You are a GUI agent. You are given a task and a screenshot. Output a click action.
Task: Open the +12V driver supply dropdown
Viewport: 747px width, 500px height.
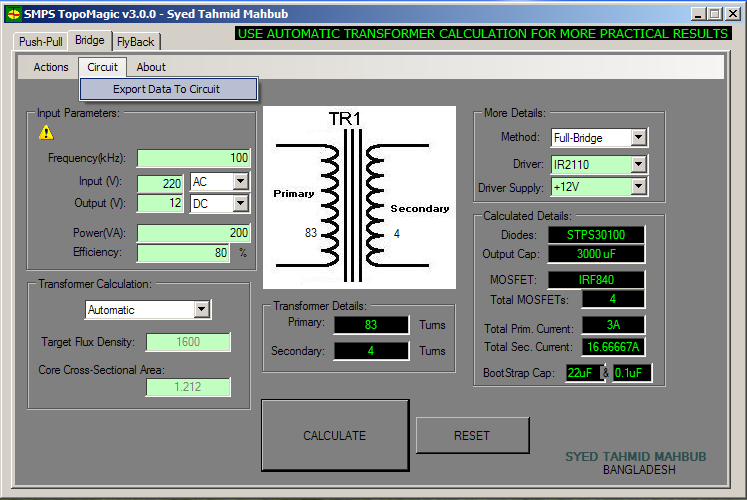[638, 187]
